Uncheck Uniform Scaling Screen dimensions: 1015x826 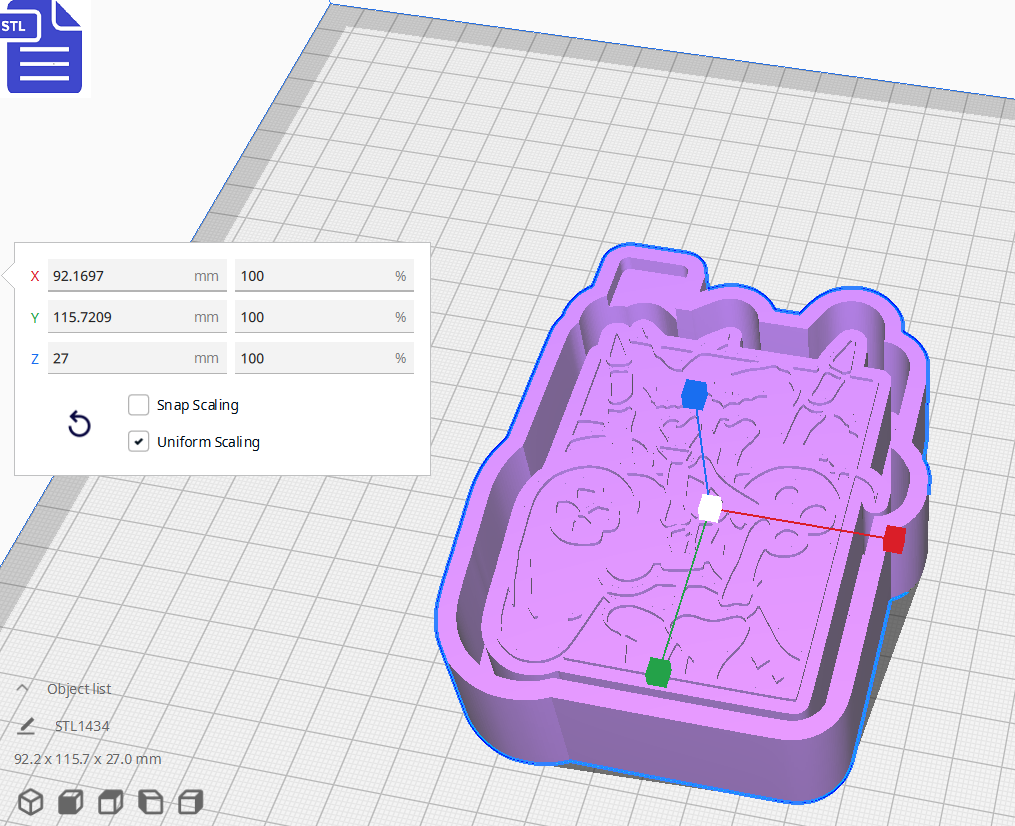coord(138,441)
